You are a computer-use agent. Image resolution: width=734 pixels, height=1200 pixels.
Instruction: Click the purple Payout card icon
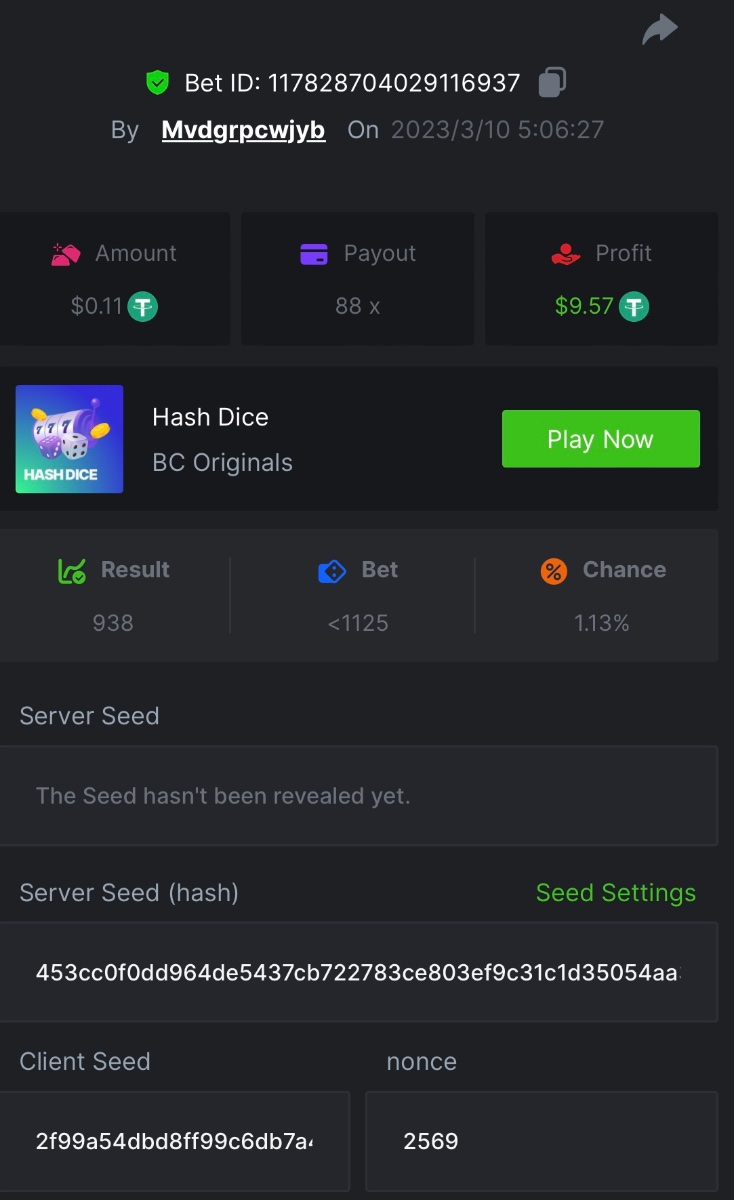pos(314,254)
